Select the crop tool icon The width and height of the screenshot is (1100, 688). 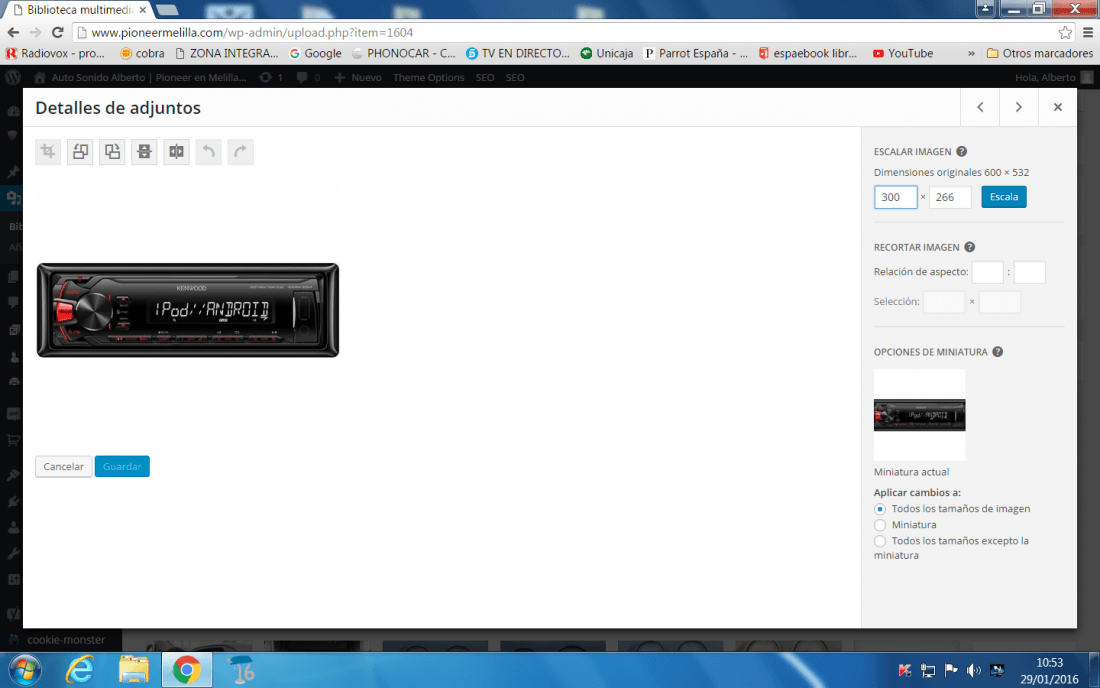click(48, 151)
